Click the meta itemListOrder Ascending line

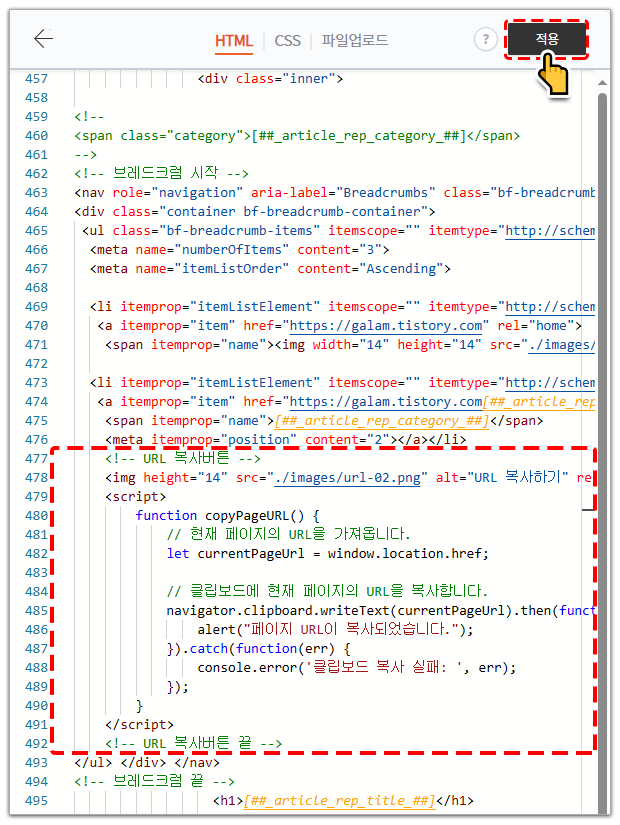tap(270, 269)
